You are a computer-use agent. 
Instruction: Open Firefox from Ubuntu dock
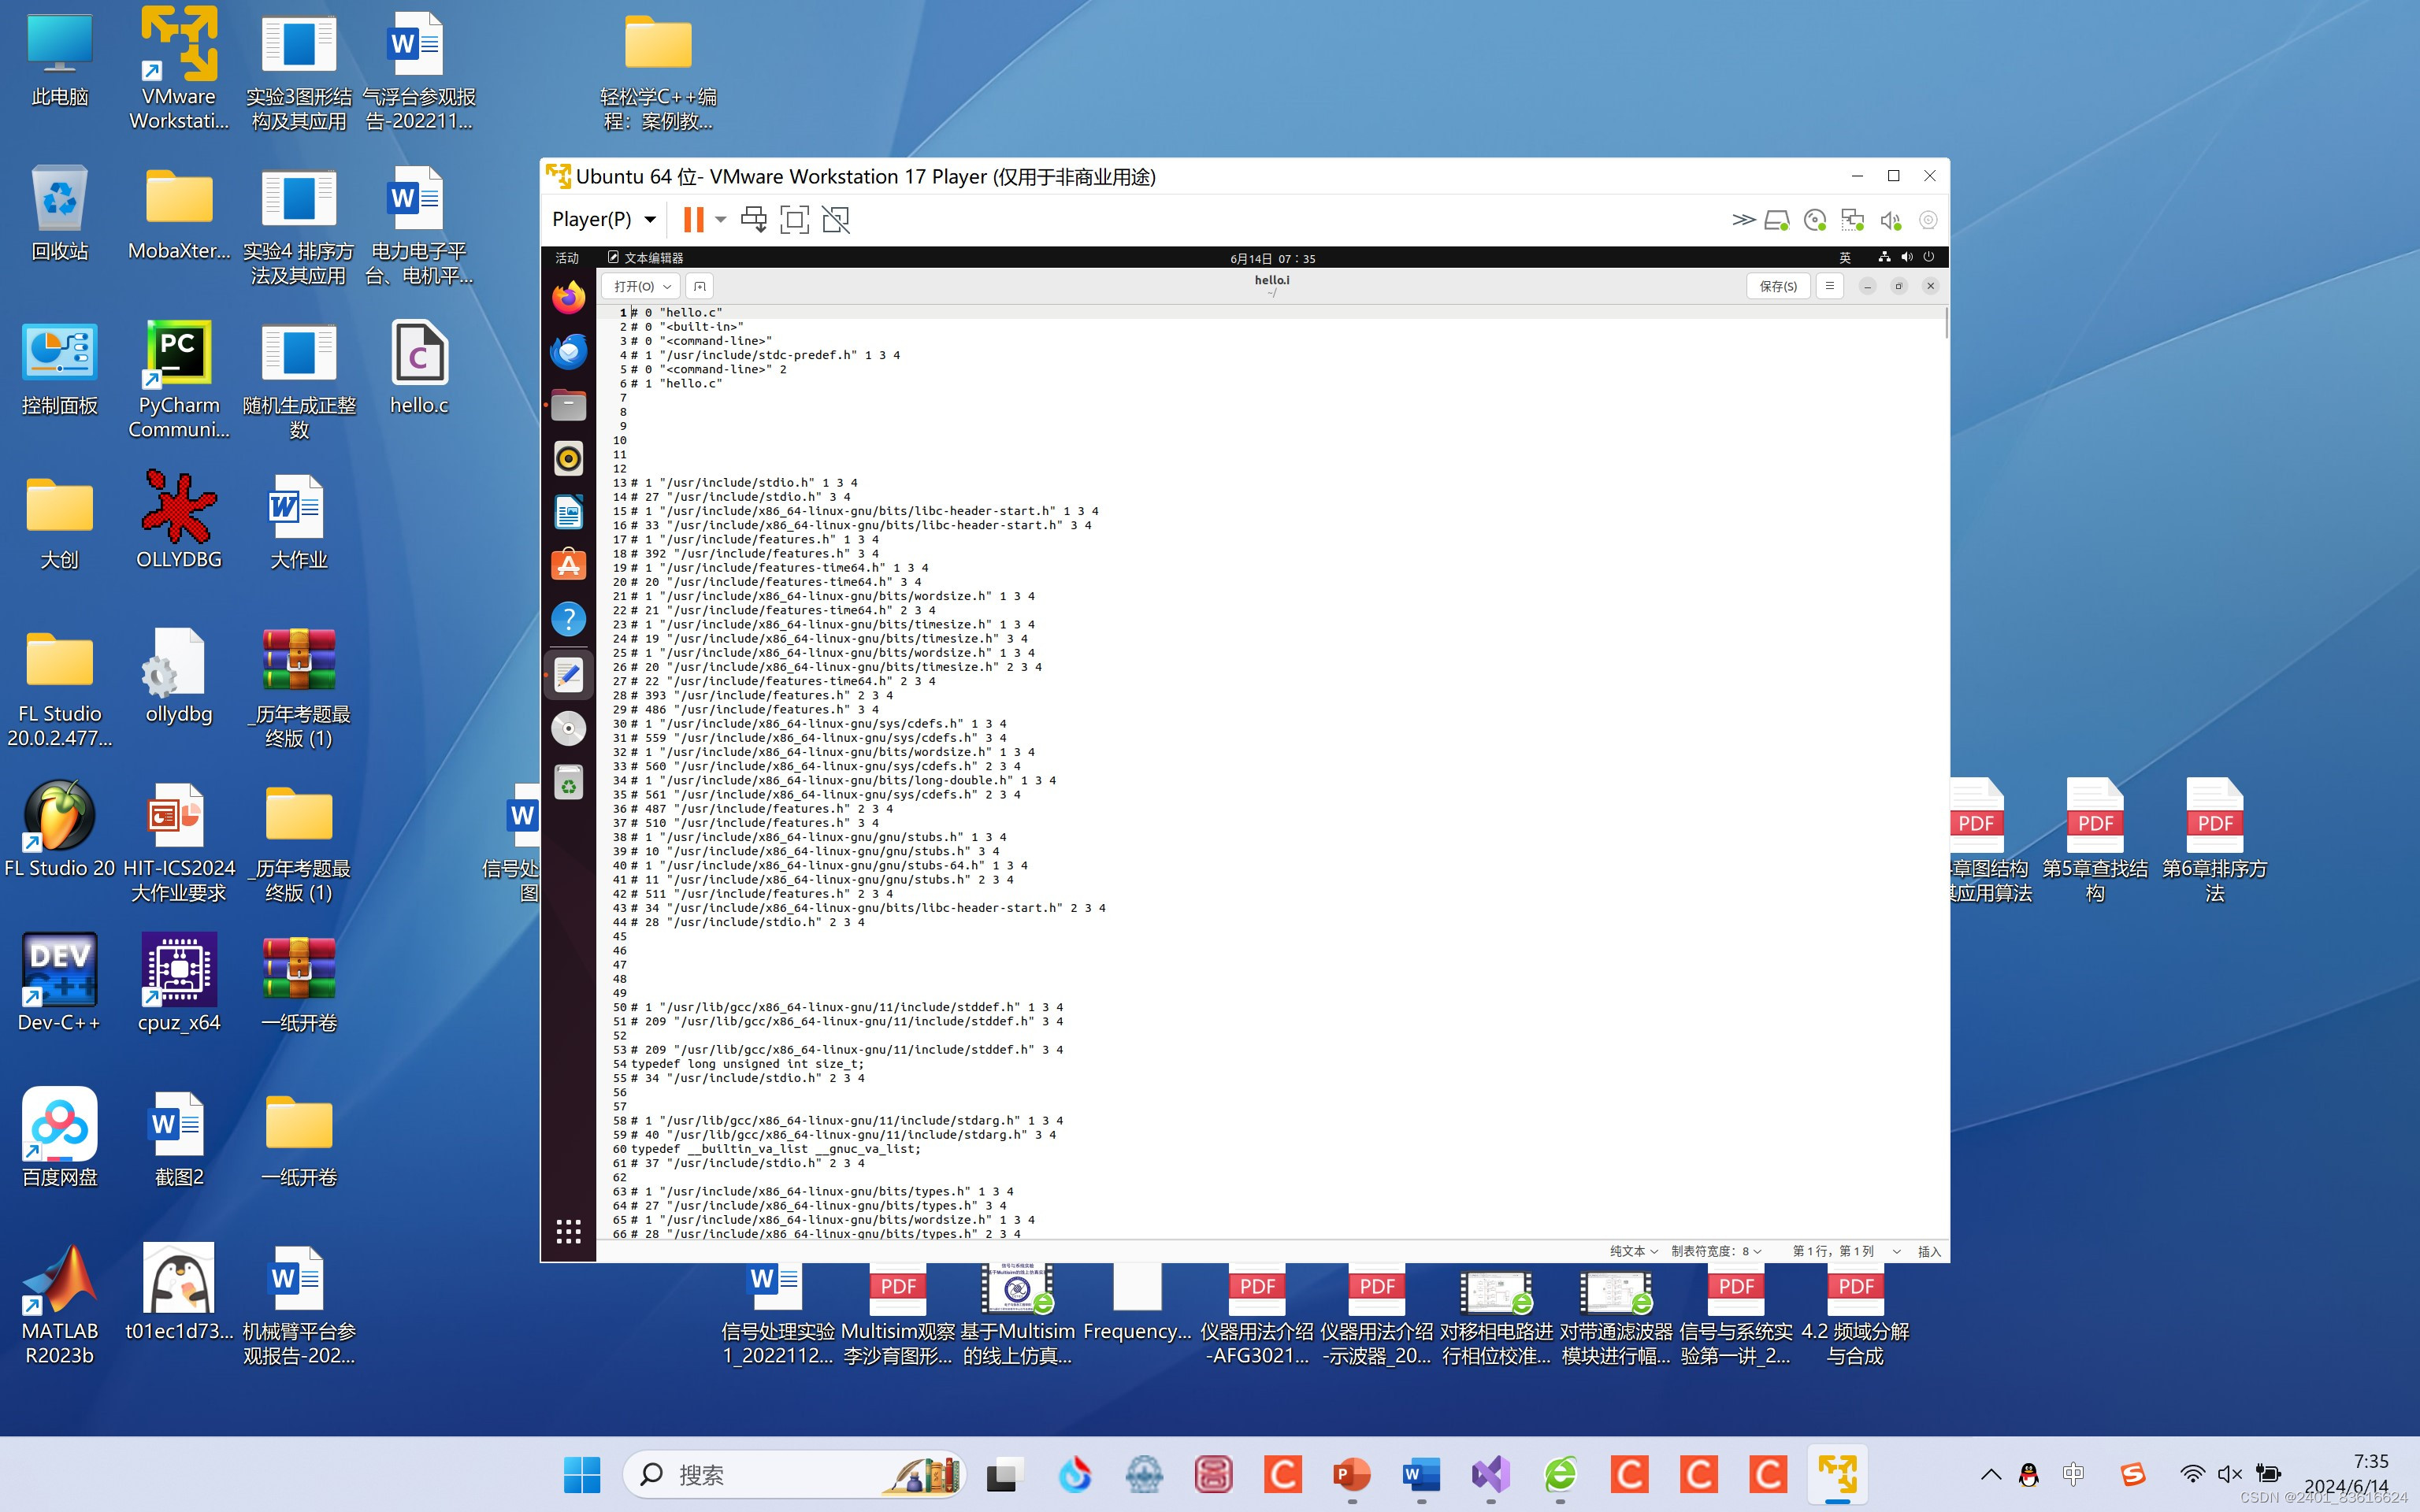click(568, 297)
